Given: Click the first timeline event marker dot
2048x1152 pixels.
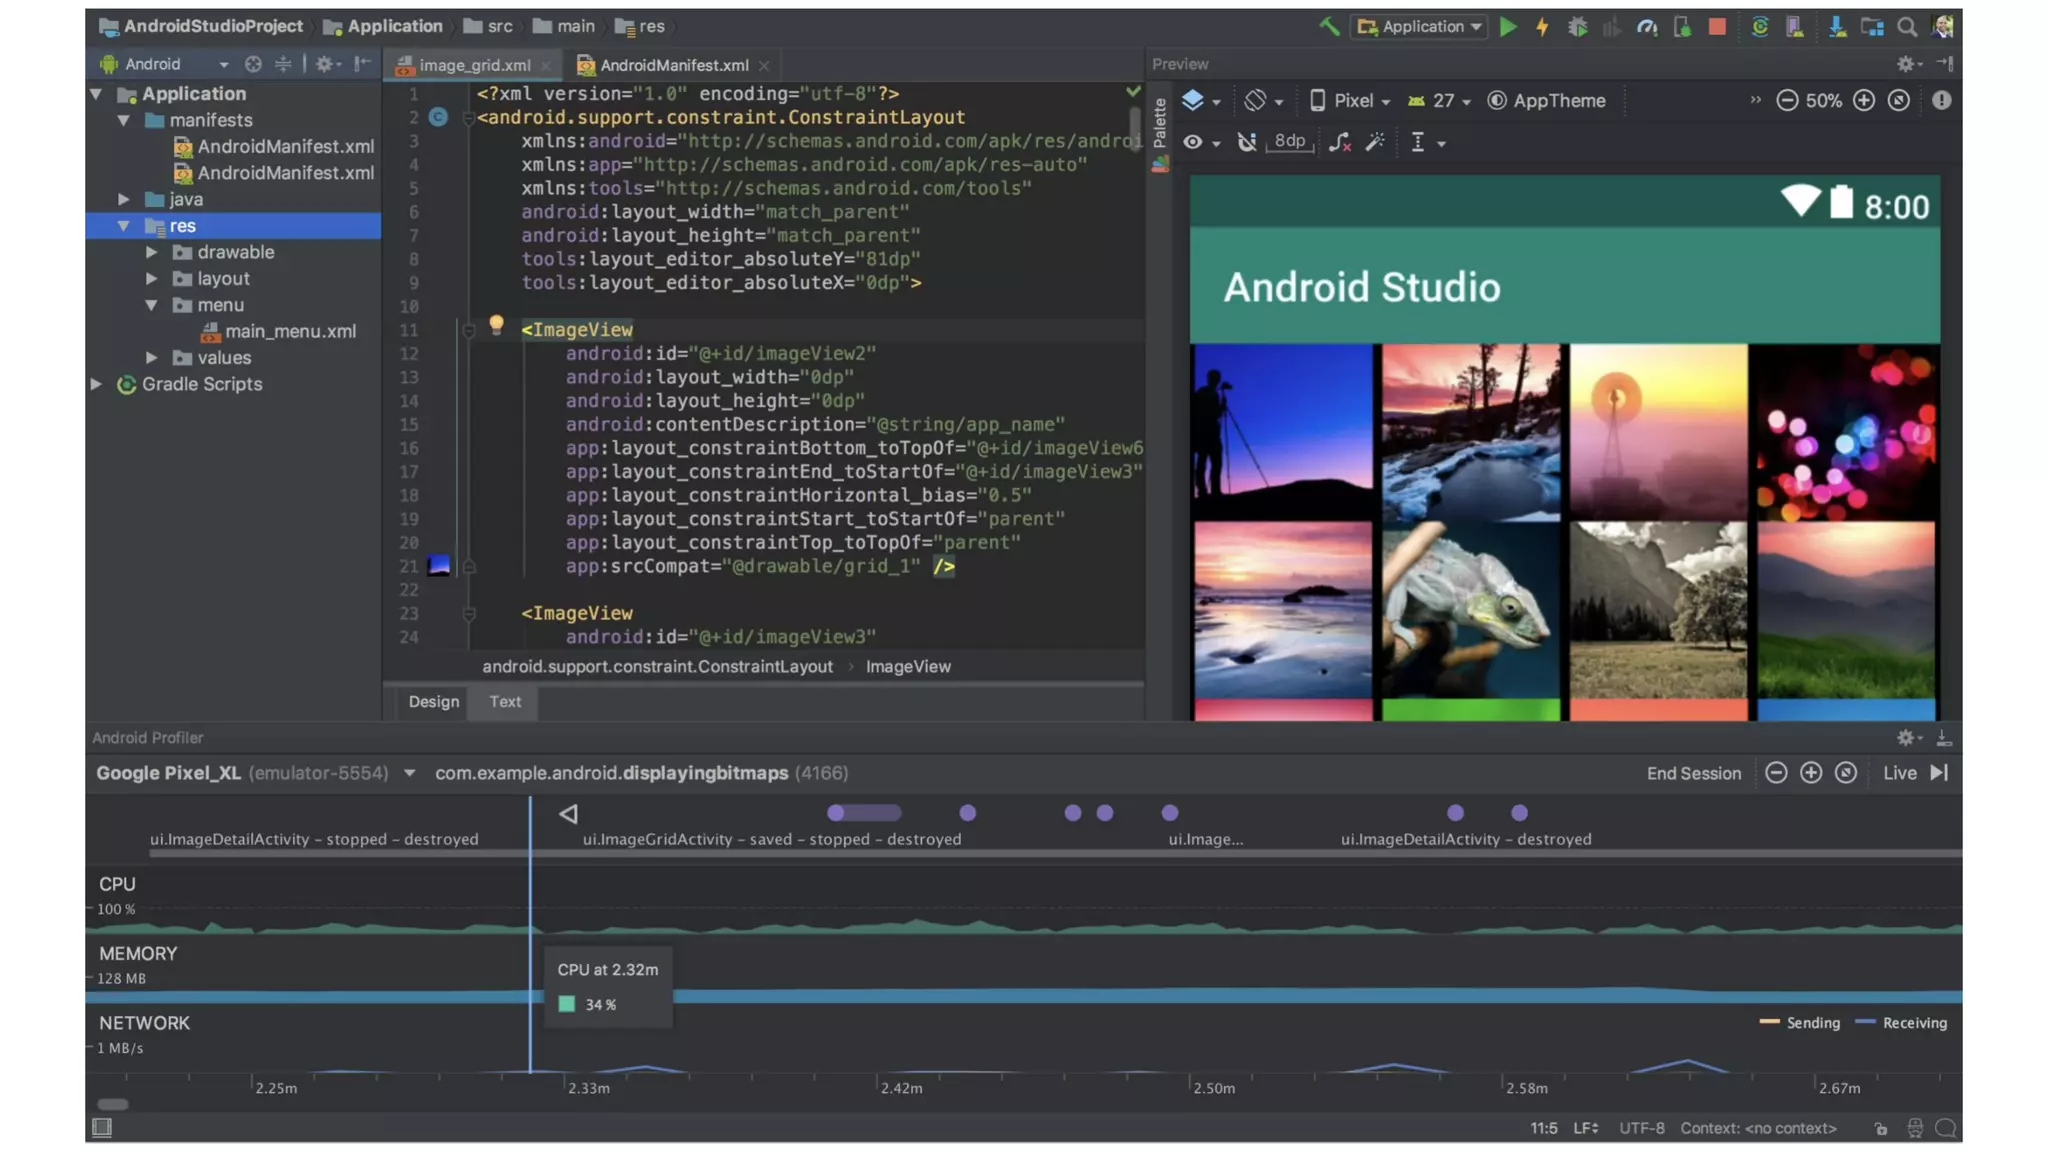Looking at the screenshot, I should point(836,813).
